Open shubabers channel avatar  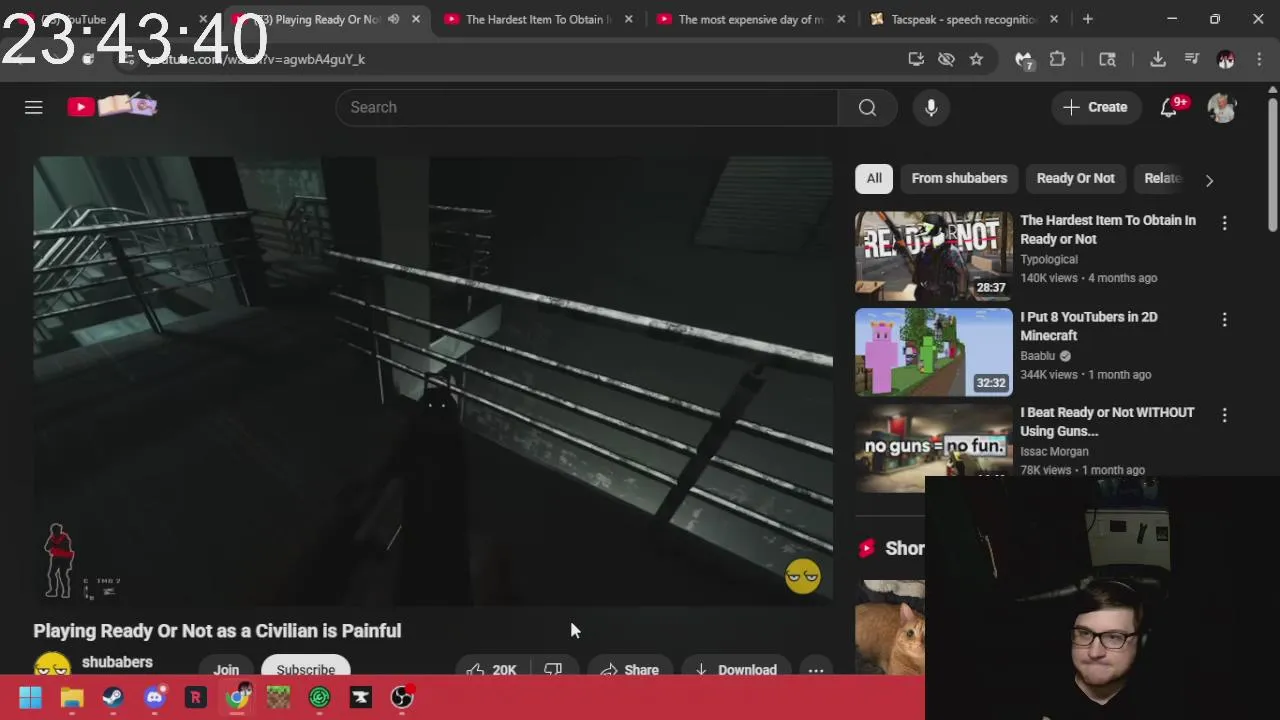(x=52, y=665)
